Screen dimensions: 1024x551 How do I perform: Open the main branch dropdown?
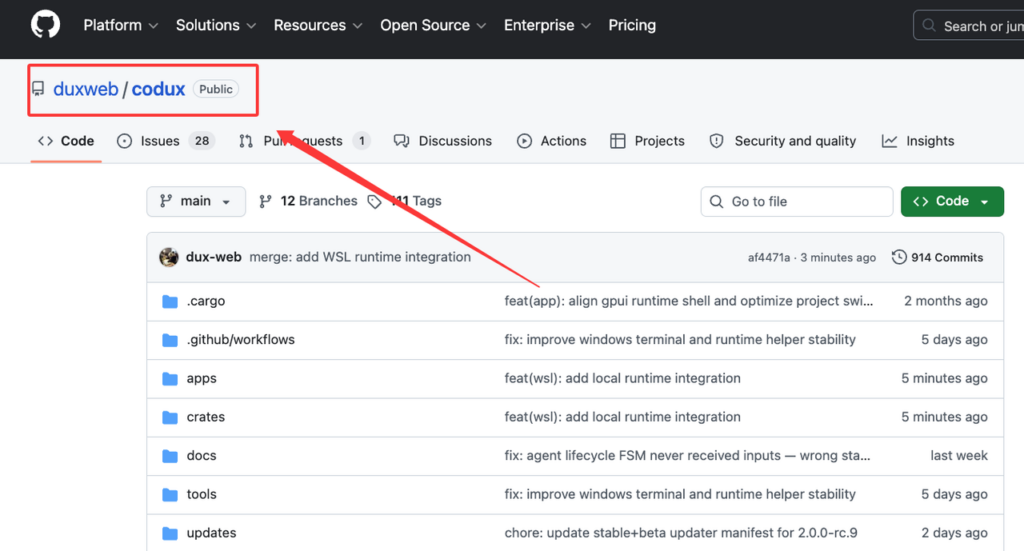tap(196, 201)
